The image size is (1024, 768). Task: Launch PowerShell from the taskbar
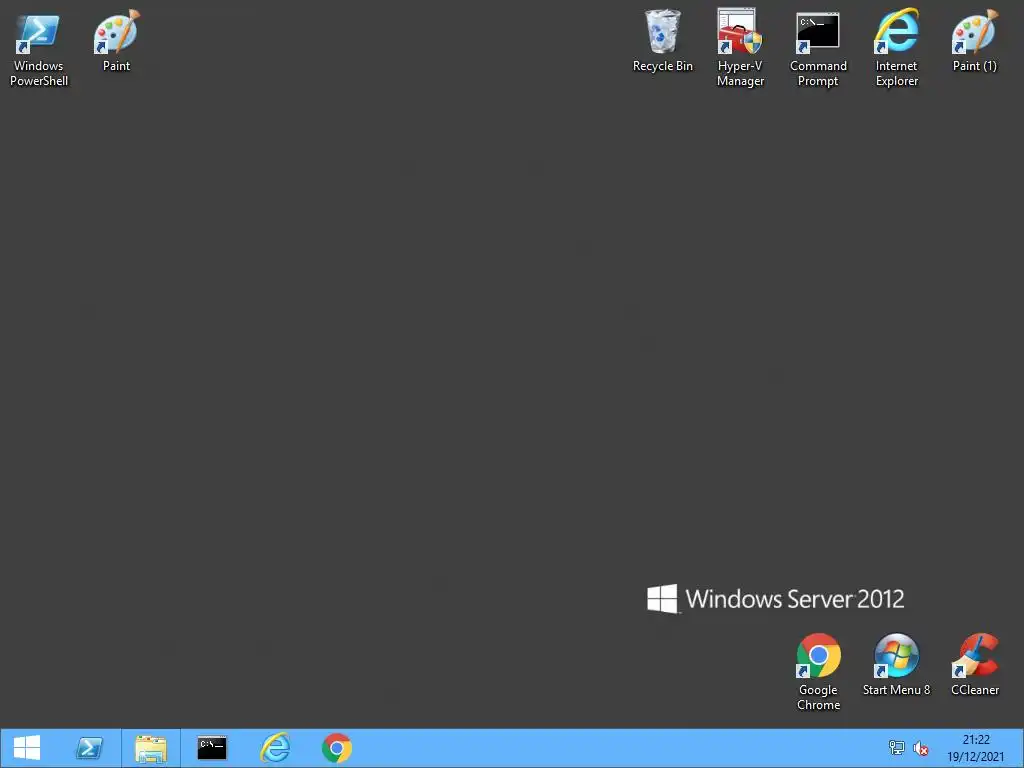(x=89, y=748)
